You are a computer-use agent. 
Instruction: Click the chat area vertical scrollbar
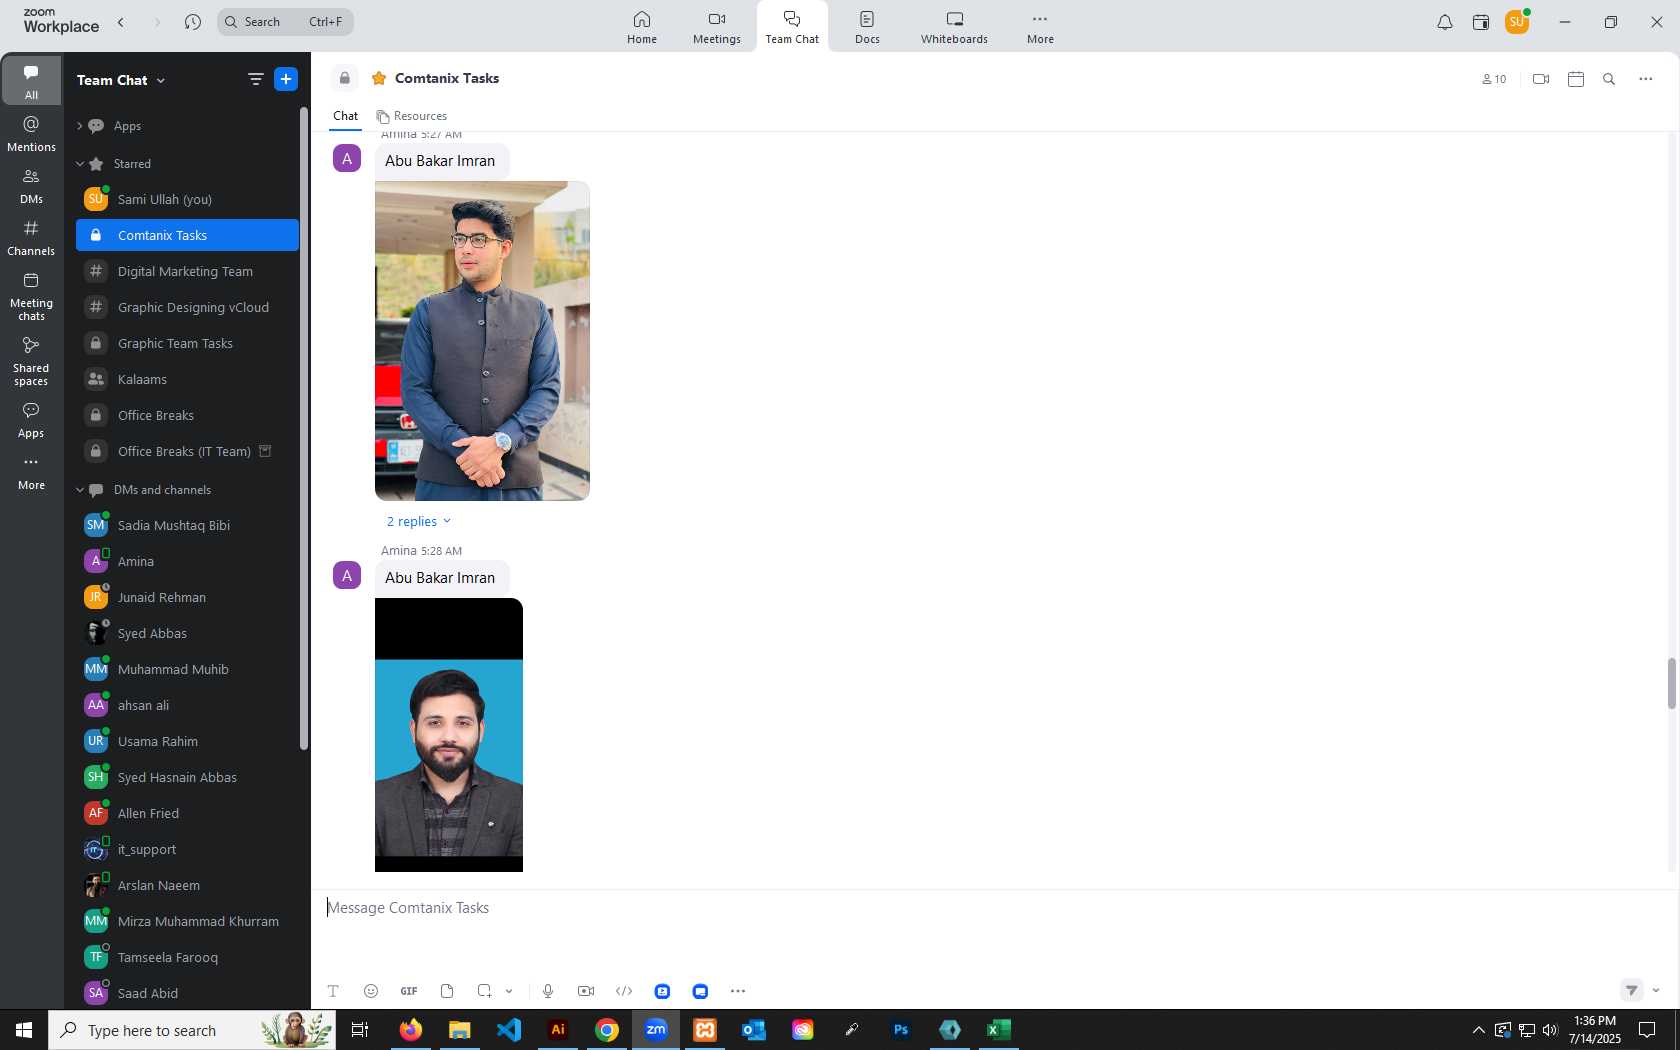[x=1671, y=683]
